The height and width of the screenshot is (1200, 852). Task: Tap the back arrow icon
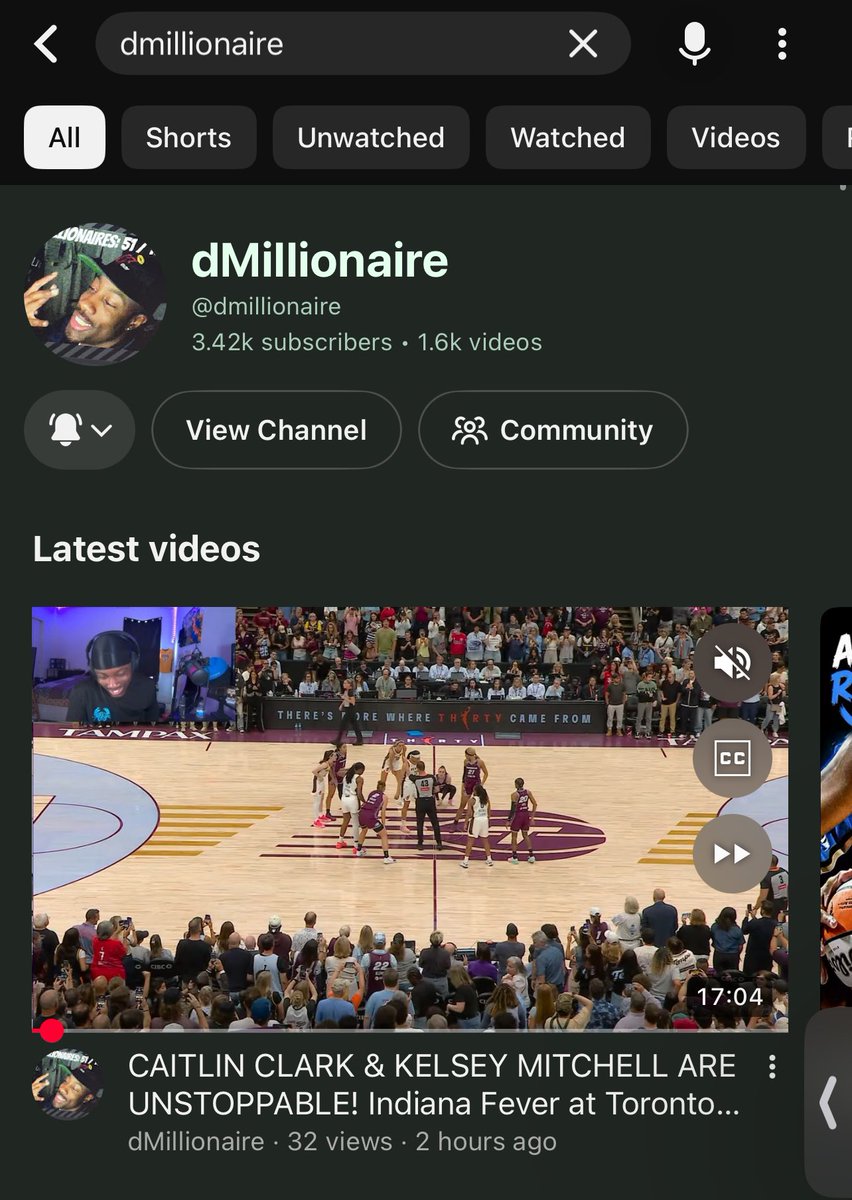pos(46,44)
